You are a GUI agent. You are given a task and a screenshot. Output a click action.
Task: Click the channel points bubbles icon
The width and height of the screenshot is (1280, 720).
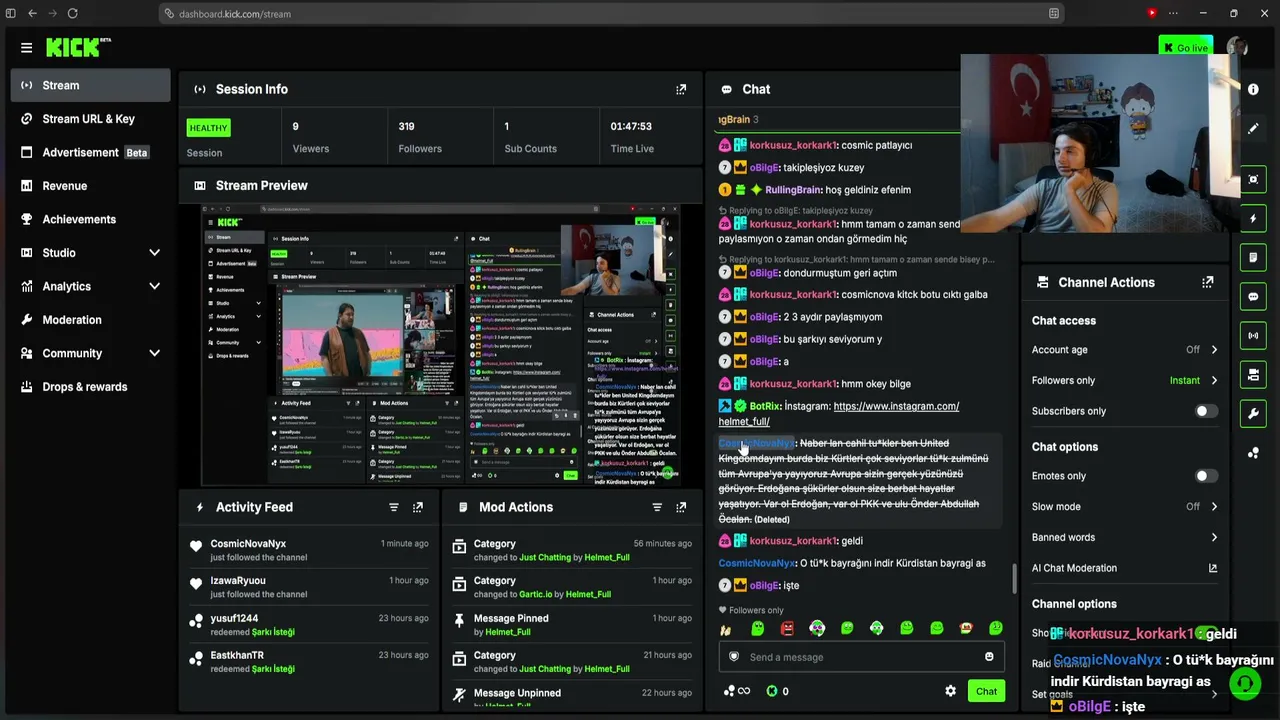pos(730,691)
